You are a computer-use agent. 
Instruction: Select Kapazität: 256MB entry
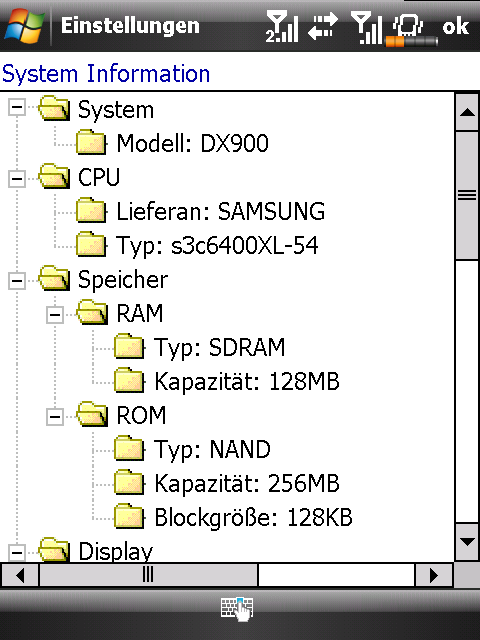[x=247, y=484]
